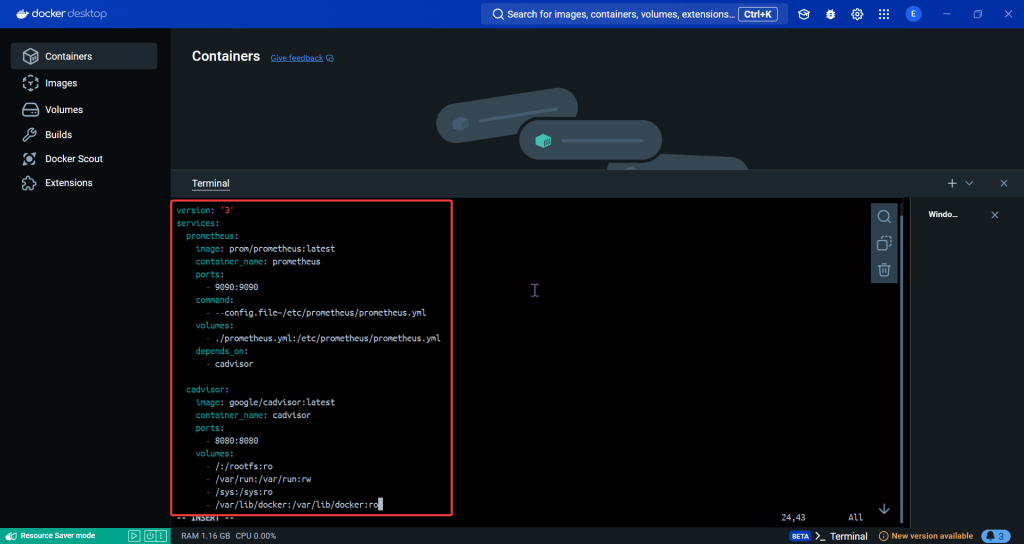Open the user account avatar menu

pyautogui.click(x=913, y=14)
